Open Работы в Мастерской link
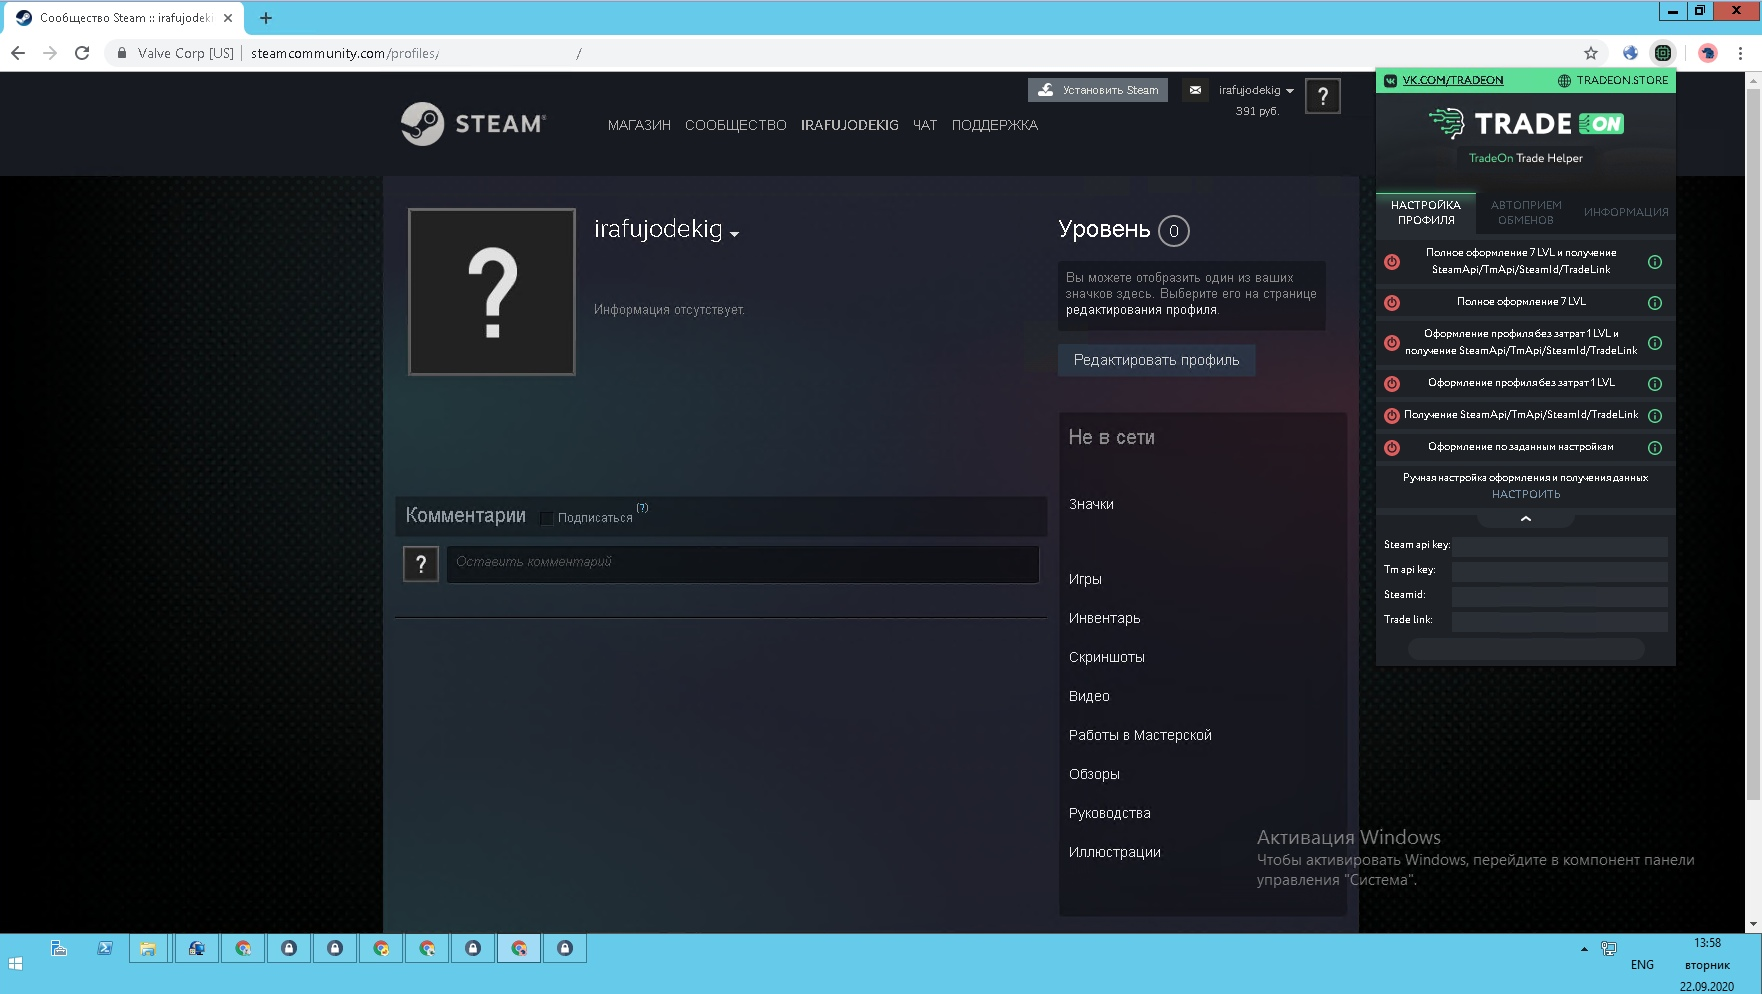 tap(1140, 736)
